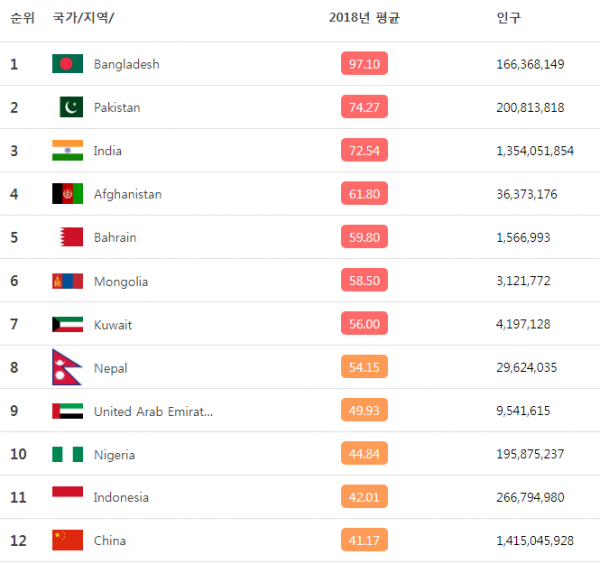
Task: Click the 국가/지역/ column header
Action: (x=83, y=18)
